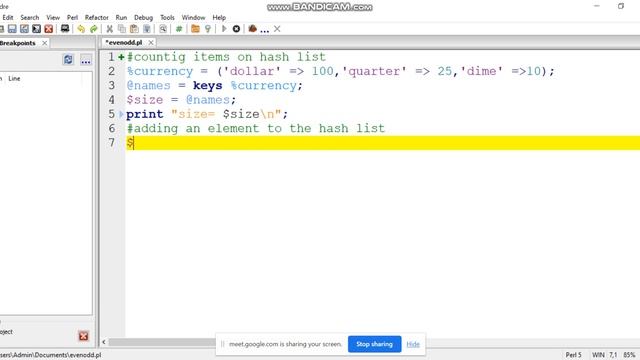Screen dimensions: 640x360
Task: Open the Refactor menu
Action: click(97, 18)
